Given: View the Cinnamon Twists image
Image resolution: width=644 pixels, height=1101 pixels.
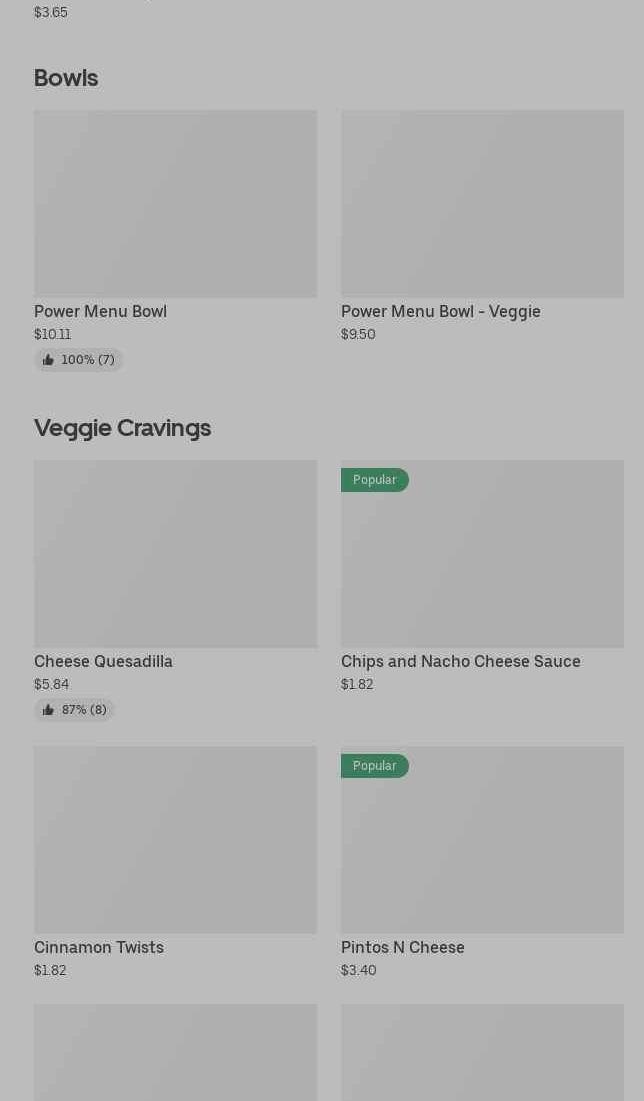Looking at the screenshot, I should point(175,840).
